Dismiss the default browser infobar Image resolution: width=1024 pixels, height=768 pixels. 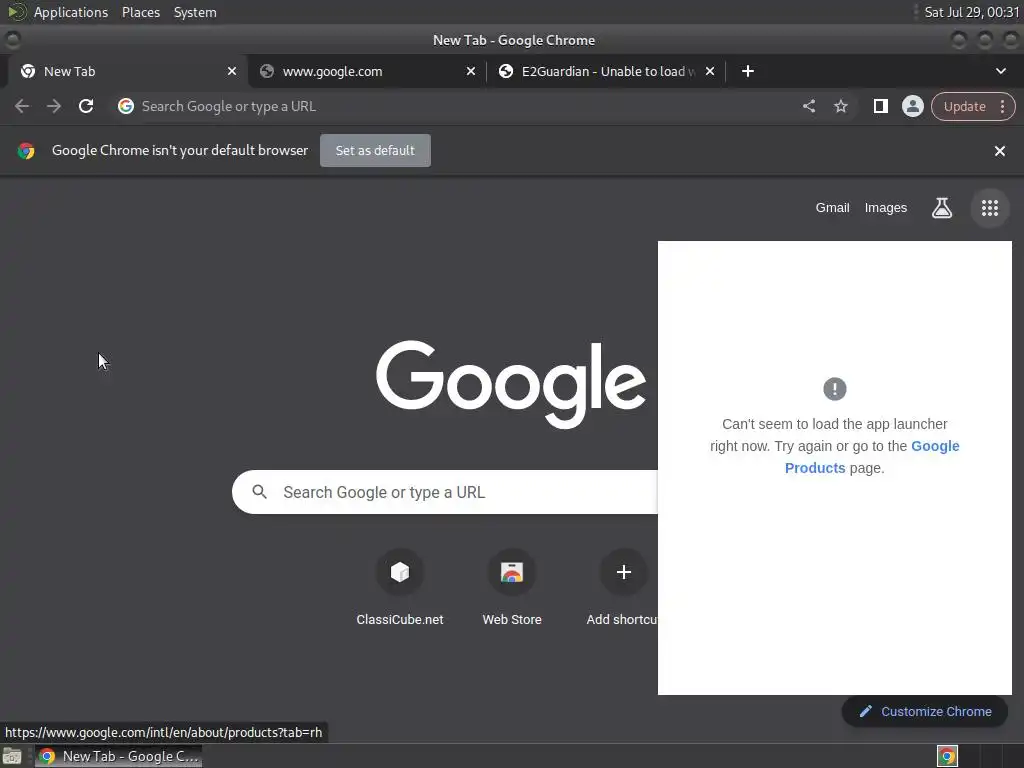(999, 151)
